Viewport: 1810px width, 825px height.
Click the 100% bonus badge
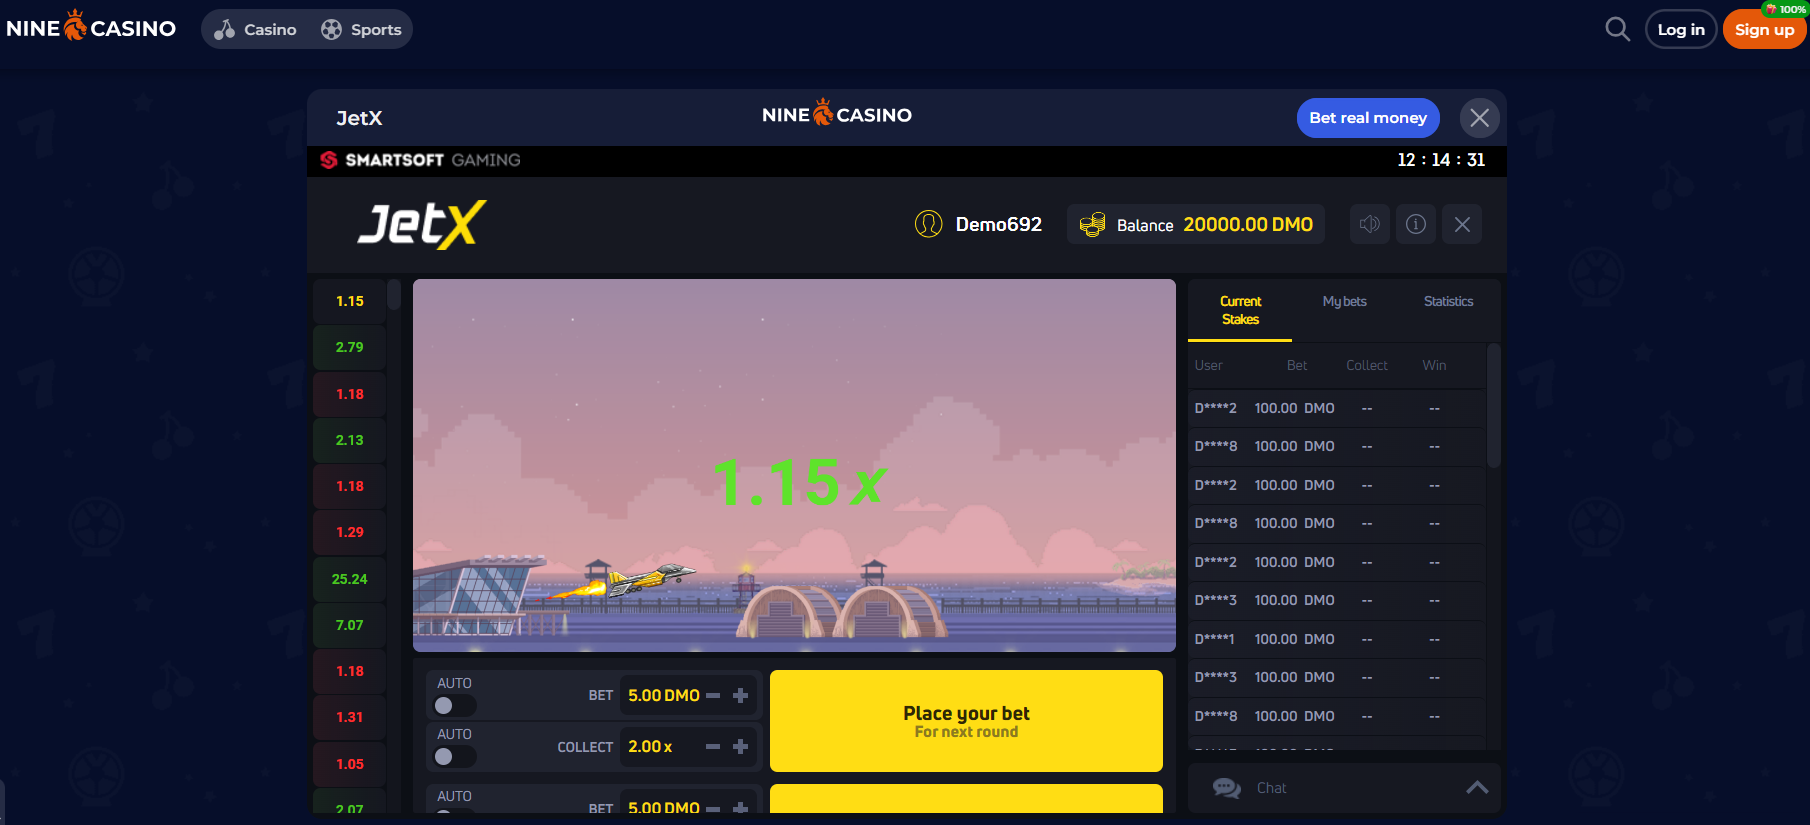click(1785, 9)
